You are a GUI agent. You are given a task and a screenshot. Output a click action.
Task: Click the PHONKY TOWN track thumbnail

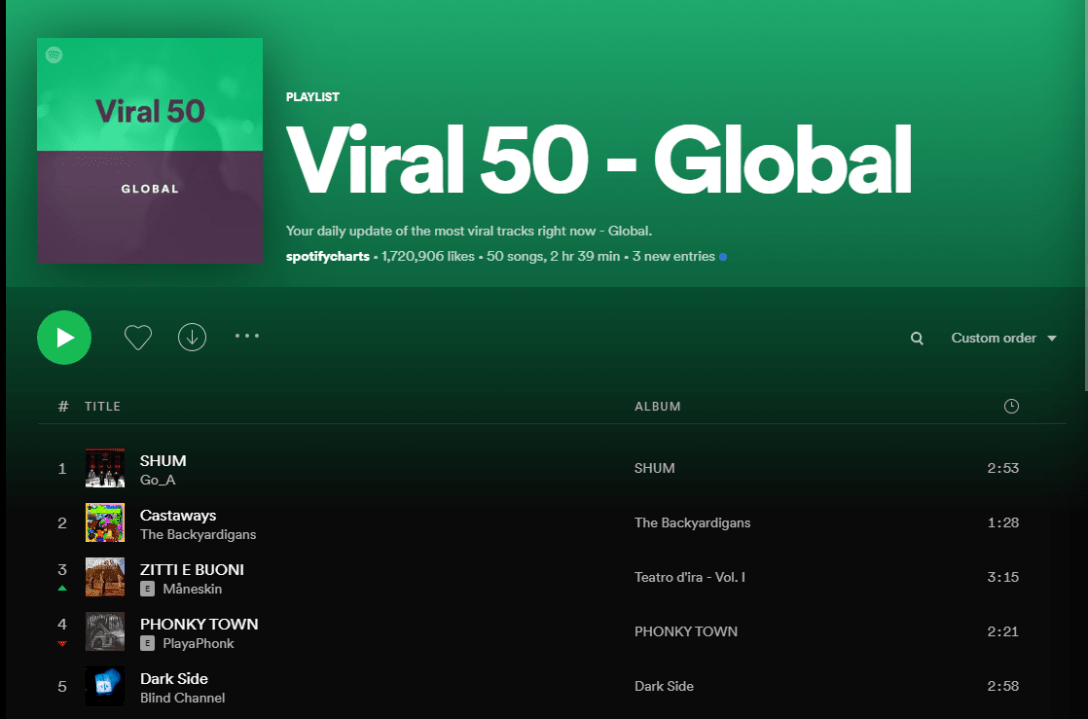pos(105,632)
